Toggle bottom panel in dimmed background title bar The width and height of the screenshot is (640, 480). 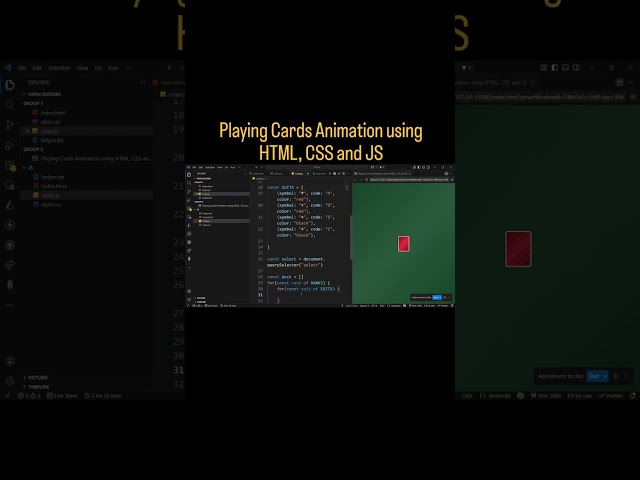point(565,67)
